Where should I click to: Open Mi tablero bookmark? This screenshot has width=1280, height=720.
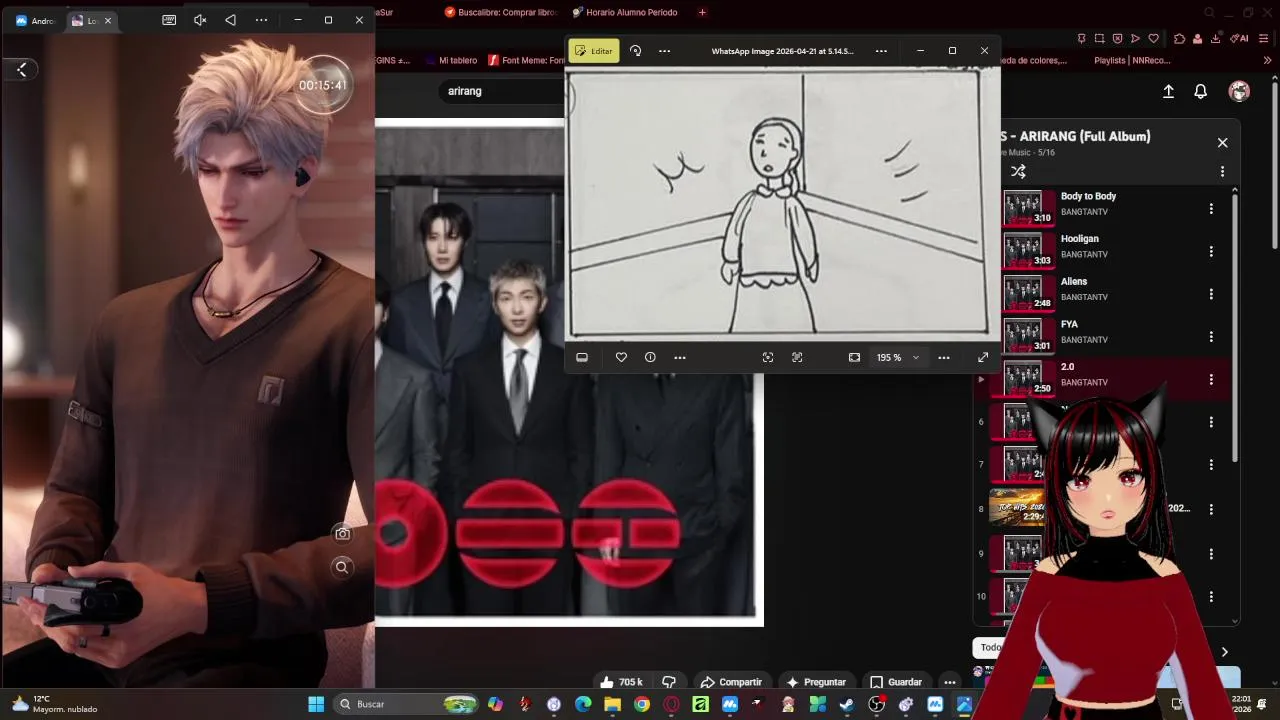[x=451, y=60]
